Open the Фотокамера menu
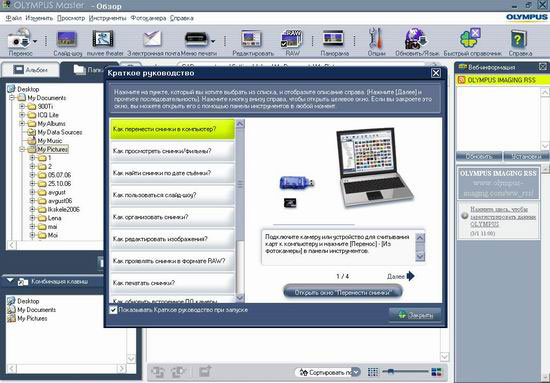The image size is (550, 383). tap(148, 18)
